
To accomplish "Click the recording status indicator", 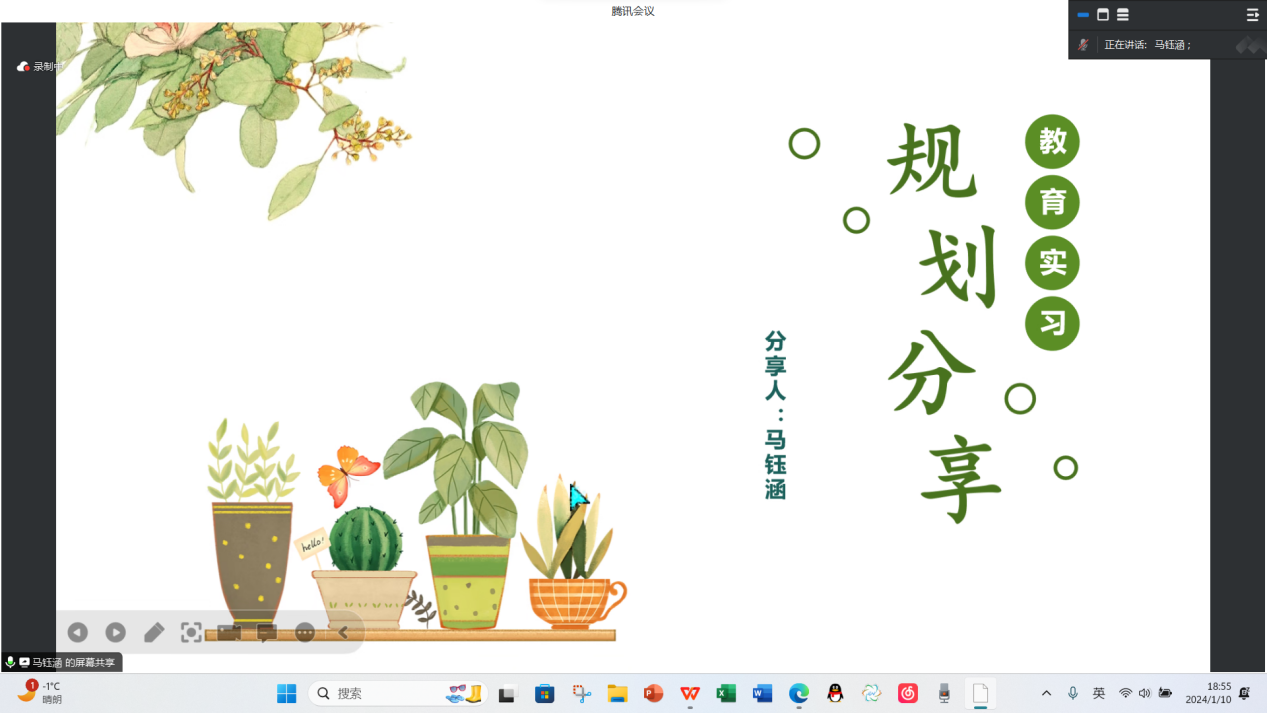I will (40, 67).
